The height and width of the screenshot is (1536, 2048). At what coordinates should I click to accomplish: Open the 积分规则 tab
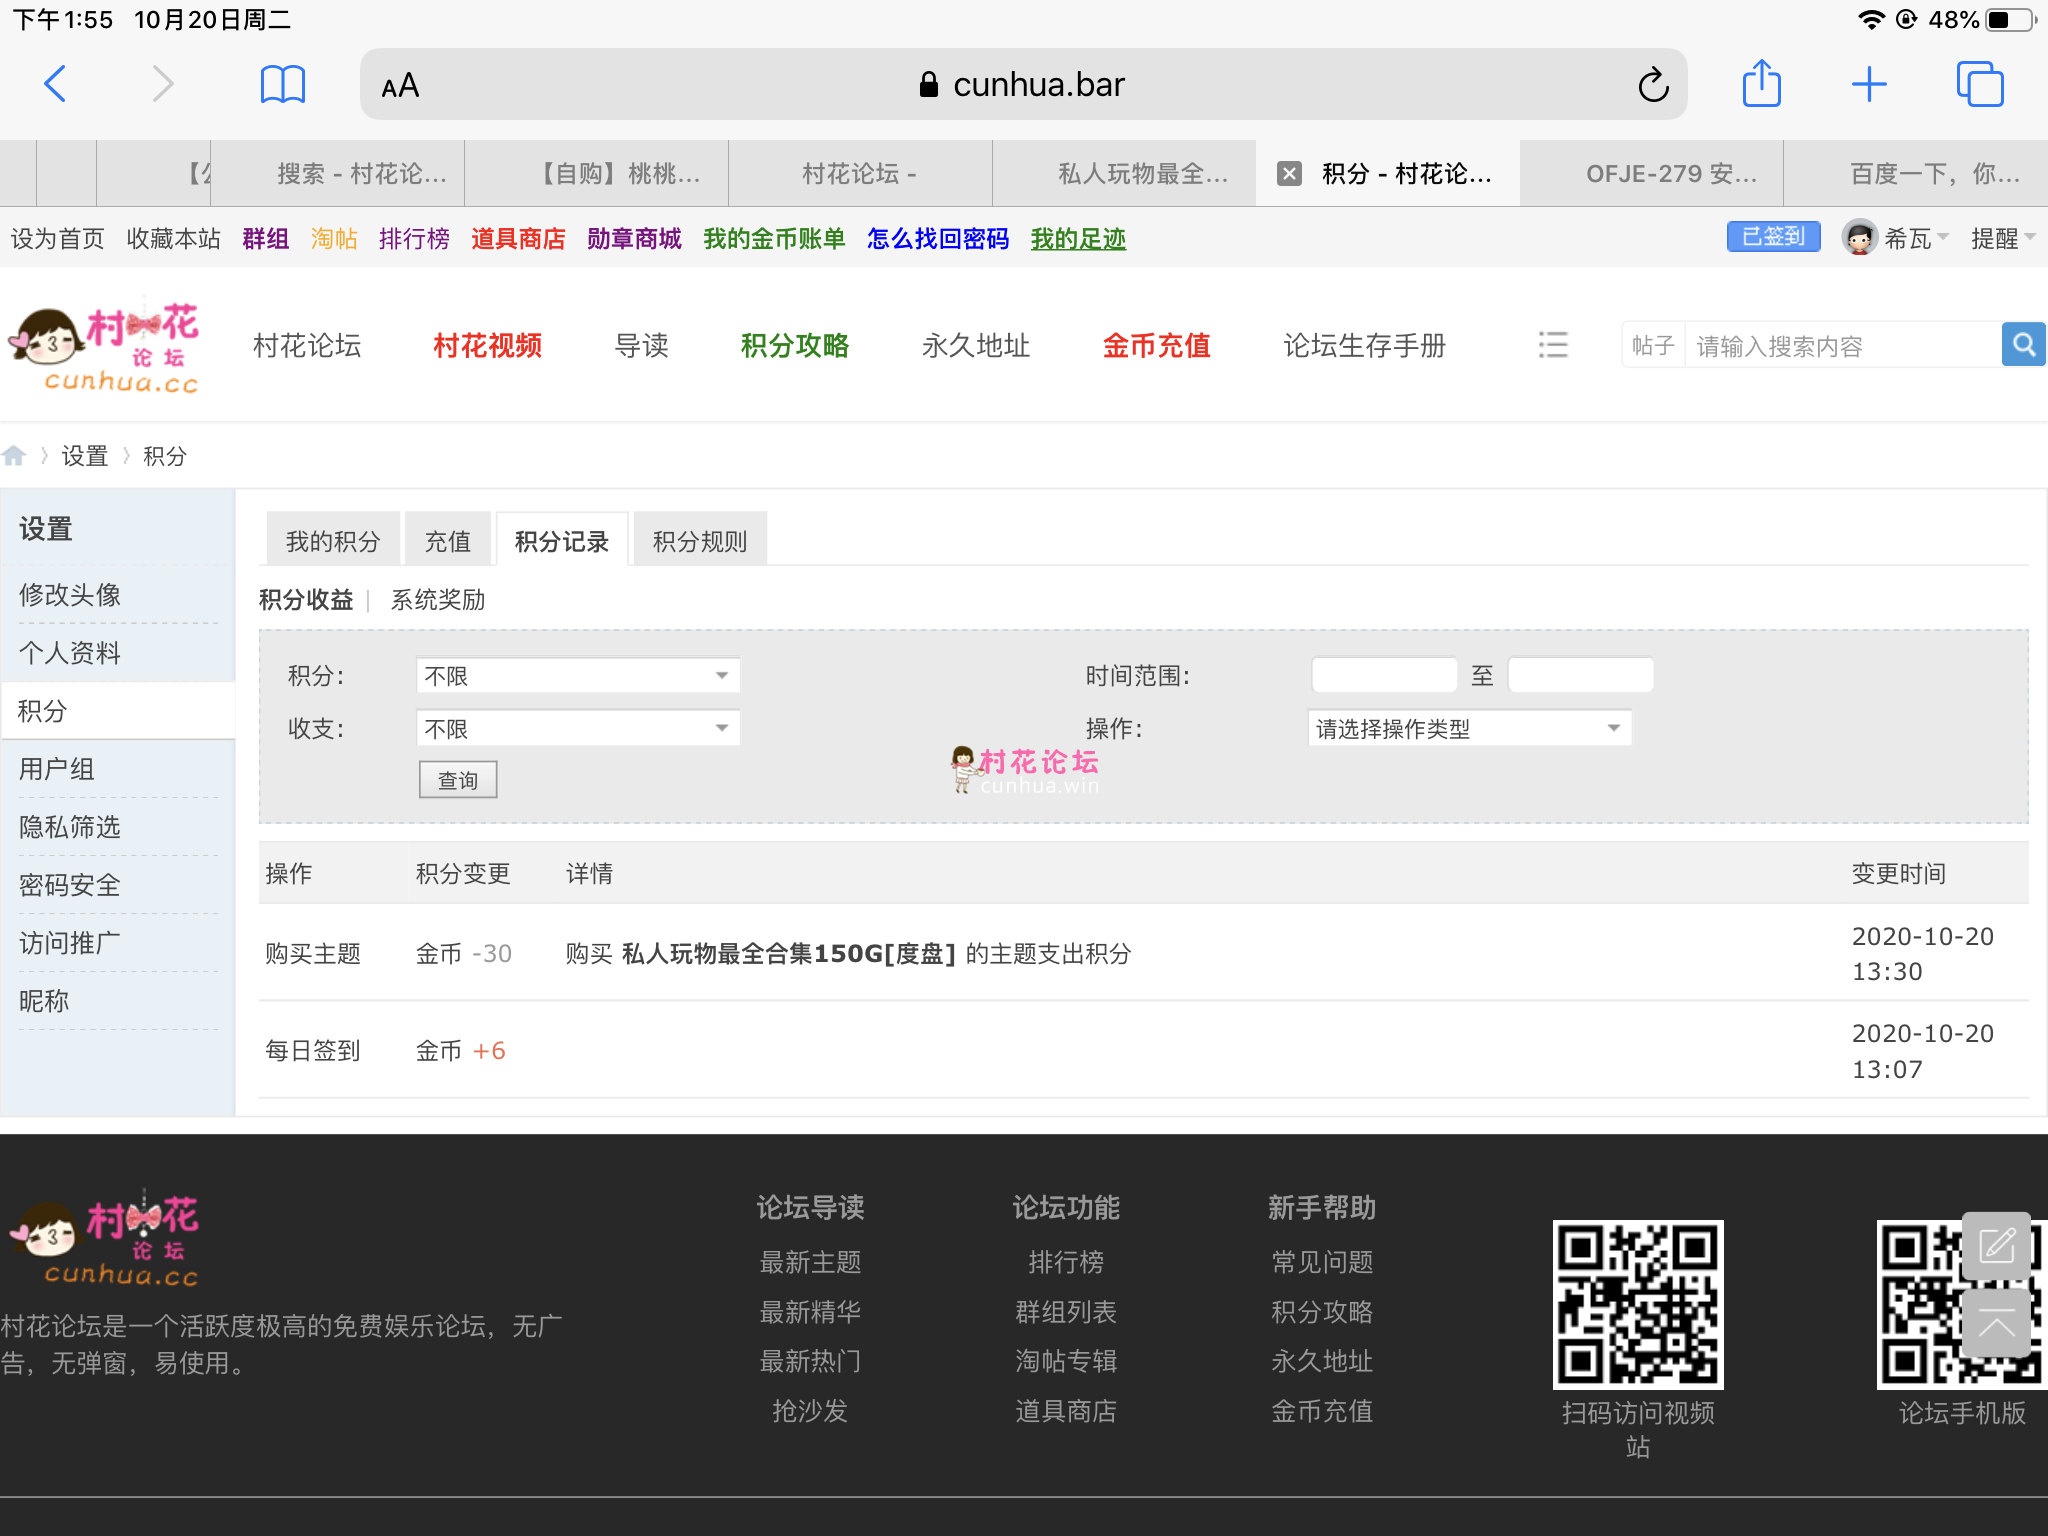pos(700,541)
